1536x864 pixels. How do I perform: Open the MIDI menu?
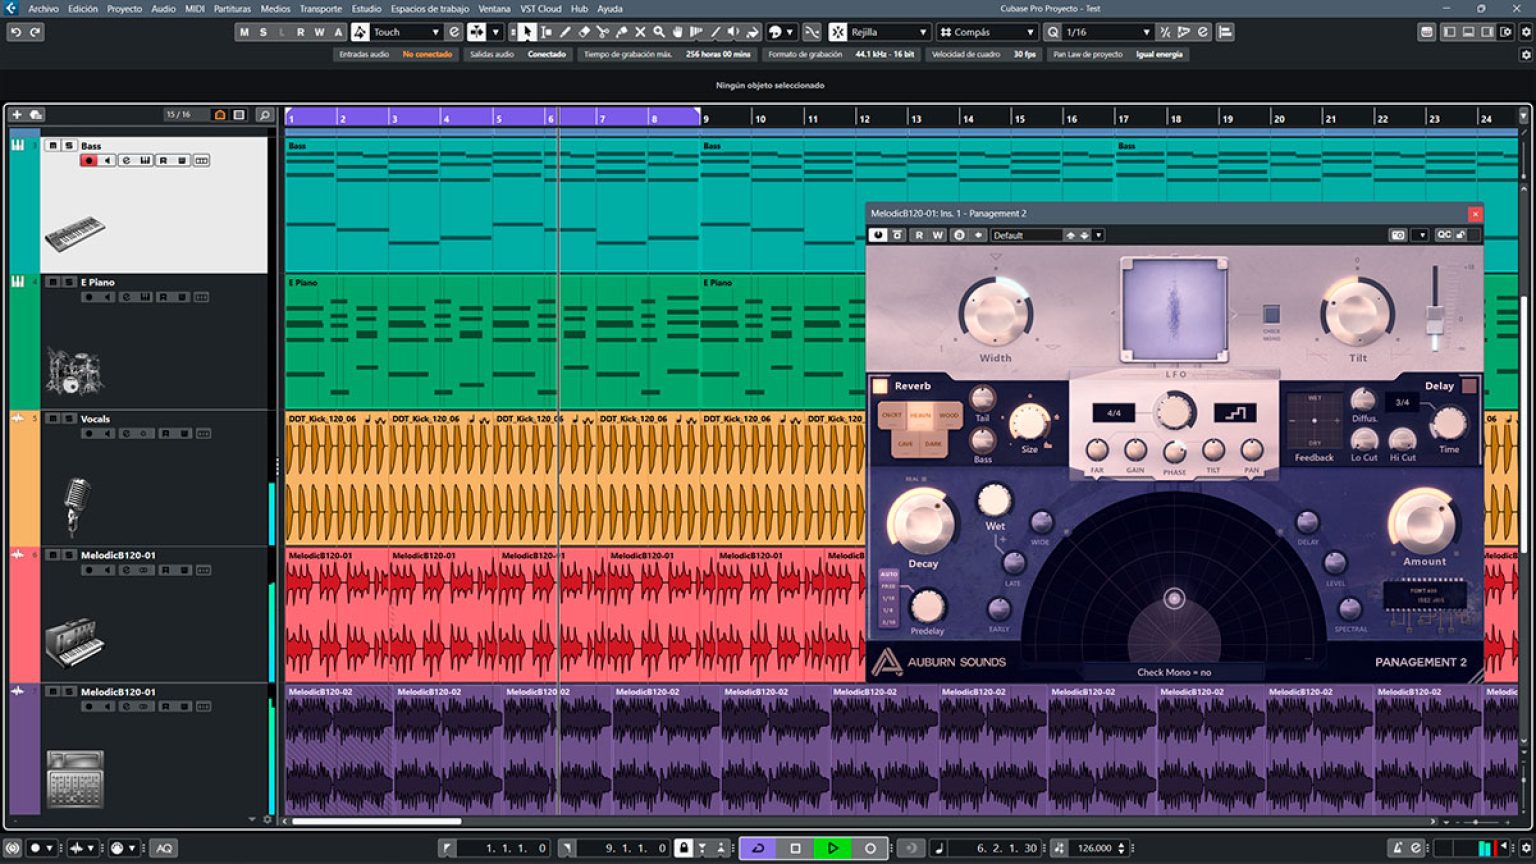coord(194,8)
